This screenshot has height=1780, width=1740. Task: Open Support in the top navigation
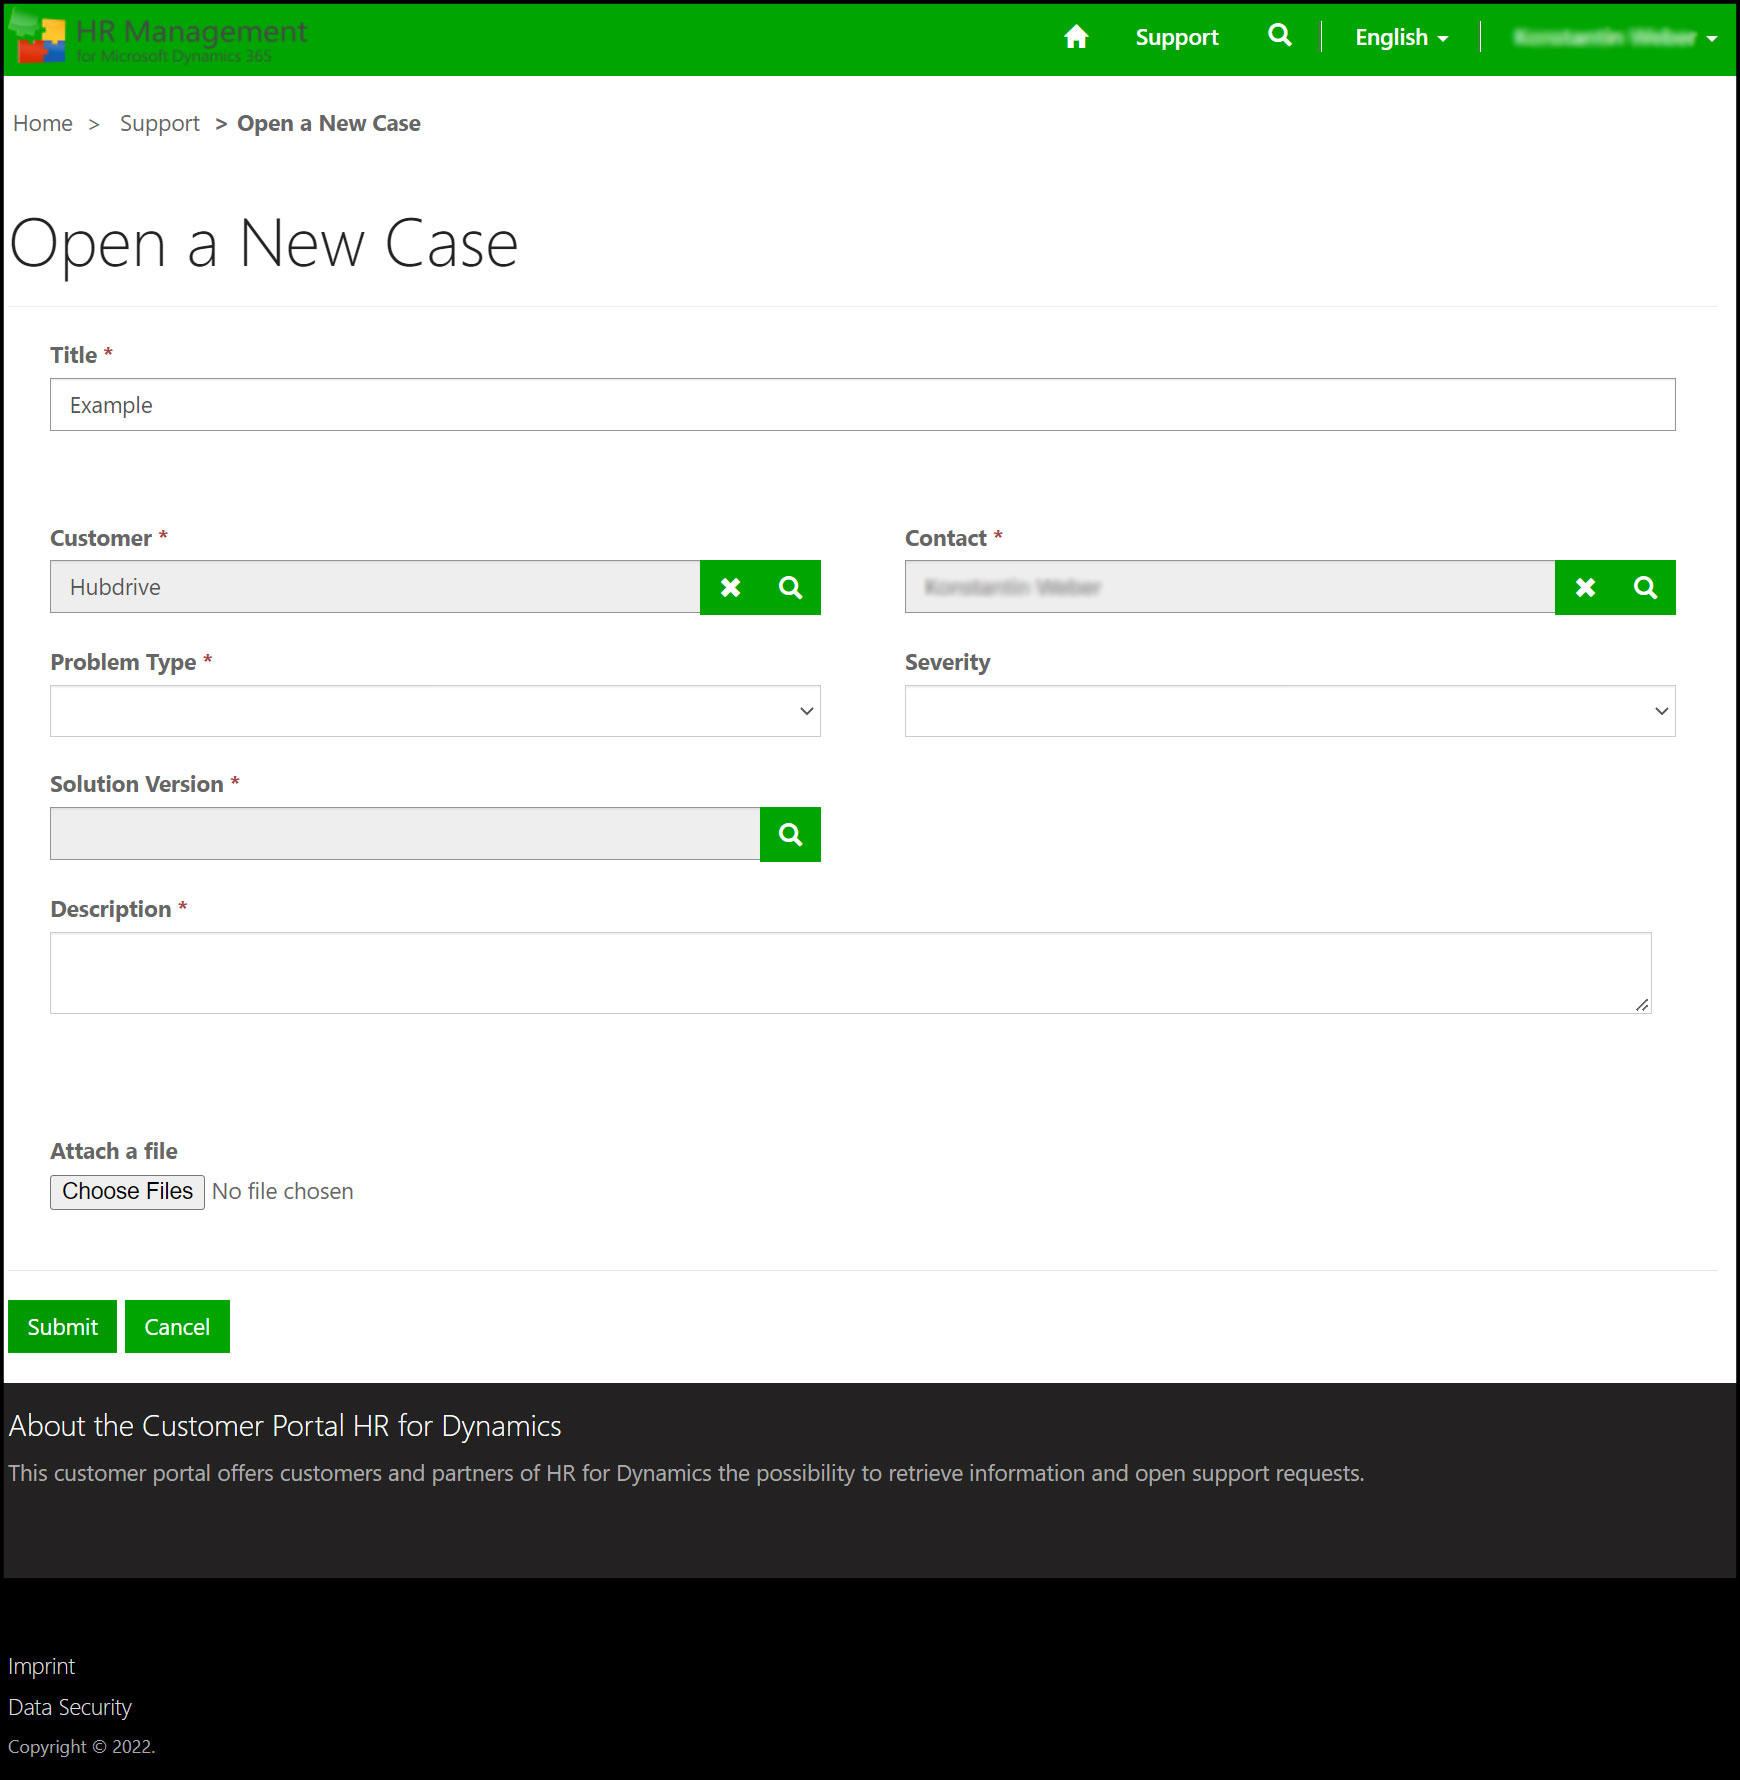point(1176,38)
